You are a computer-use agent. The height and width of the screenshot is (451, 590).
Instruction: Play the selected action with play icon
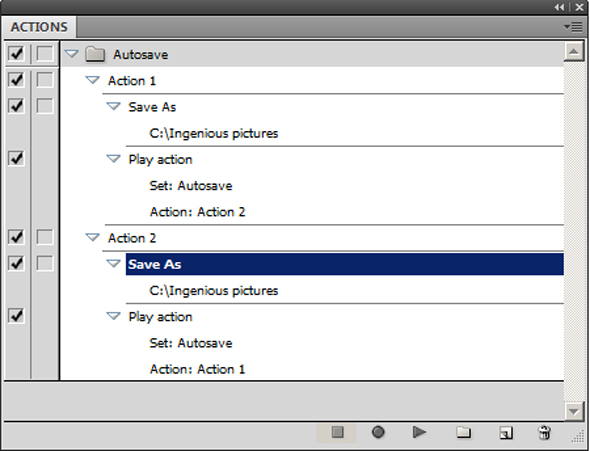(x=419, y=432)
